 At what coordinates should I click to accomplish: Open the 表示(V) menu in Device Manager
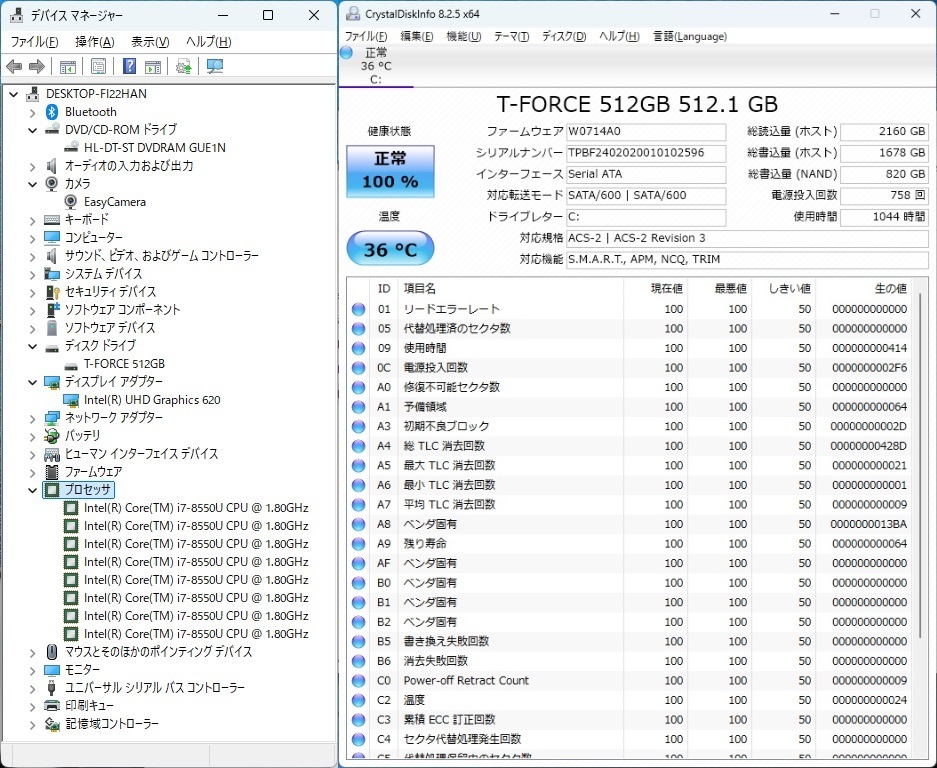tap(150, 42)
